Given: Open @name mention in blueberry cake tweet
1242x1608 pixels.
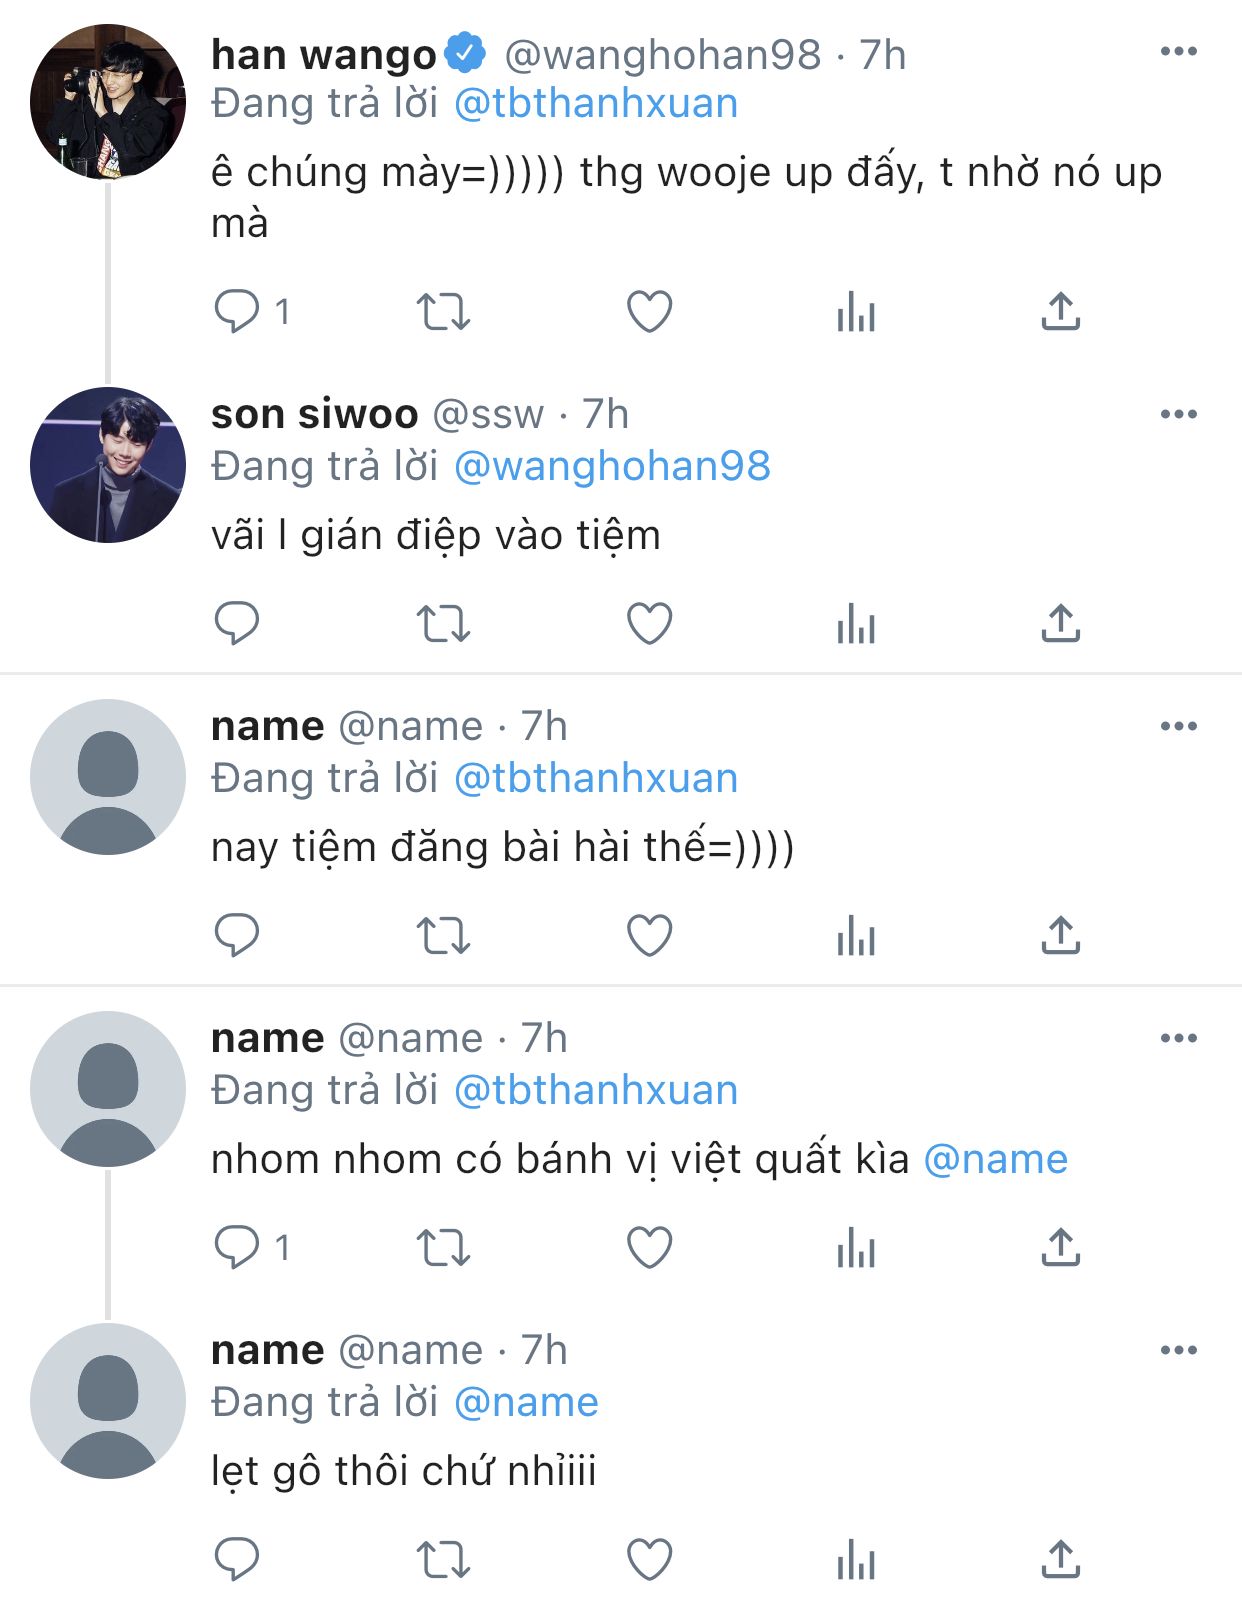Looking at the screenshot, I should (996, 1160).
